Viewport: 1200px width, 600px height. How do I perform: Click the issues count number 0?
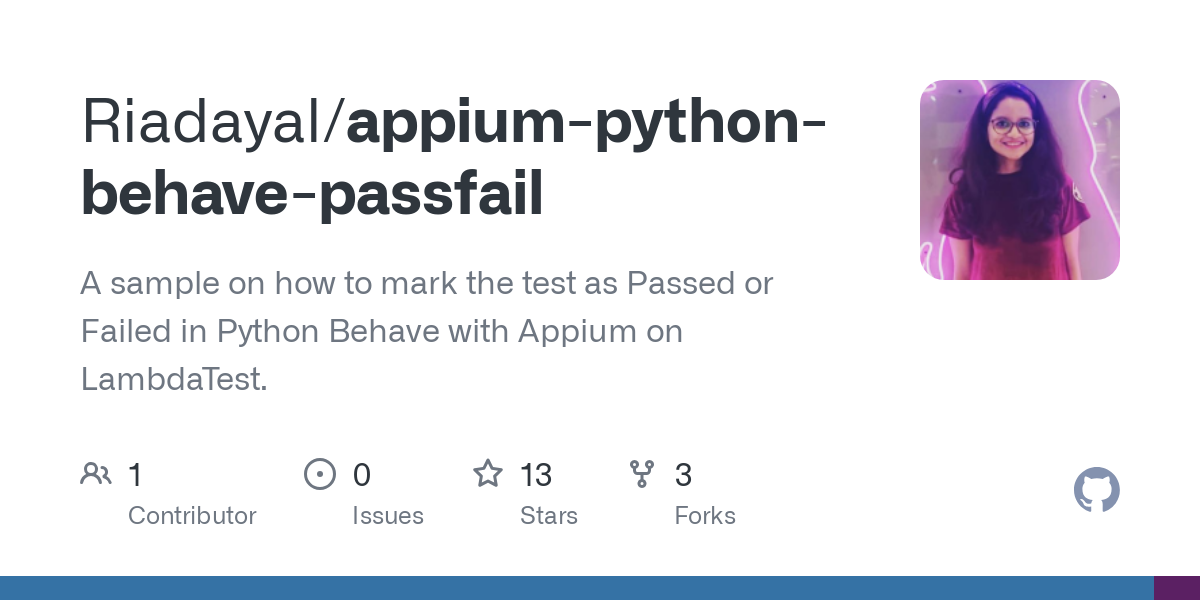pyautogui.click(x=361, y=475)
